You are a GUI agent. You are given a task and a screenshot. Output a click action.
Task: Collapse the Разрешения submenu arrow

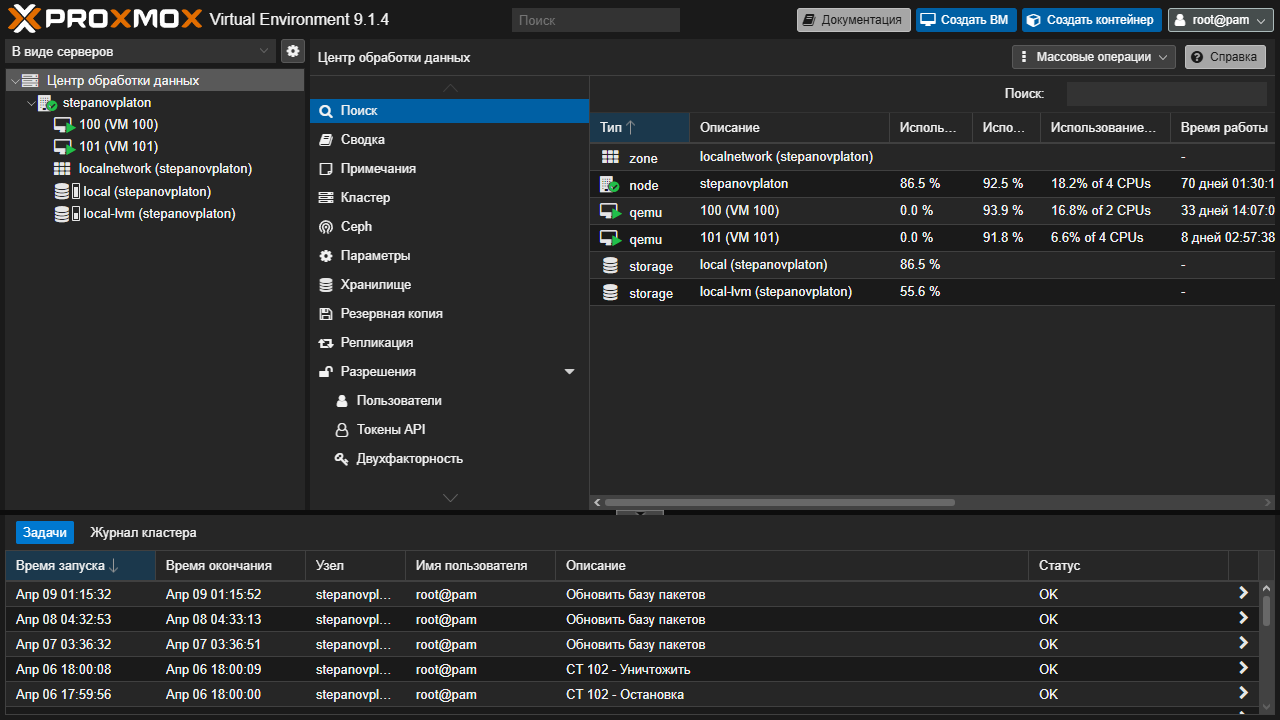pyautogui.click(x=570, y=372)
